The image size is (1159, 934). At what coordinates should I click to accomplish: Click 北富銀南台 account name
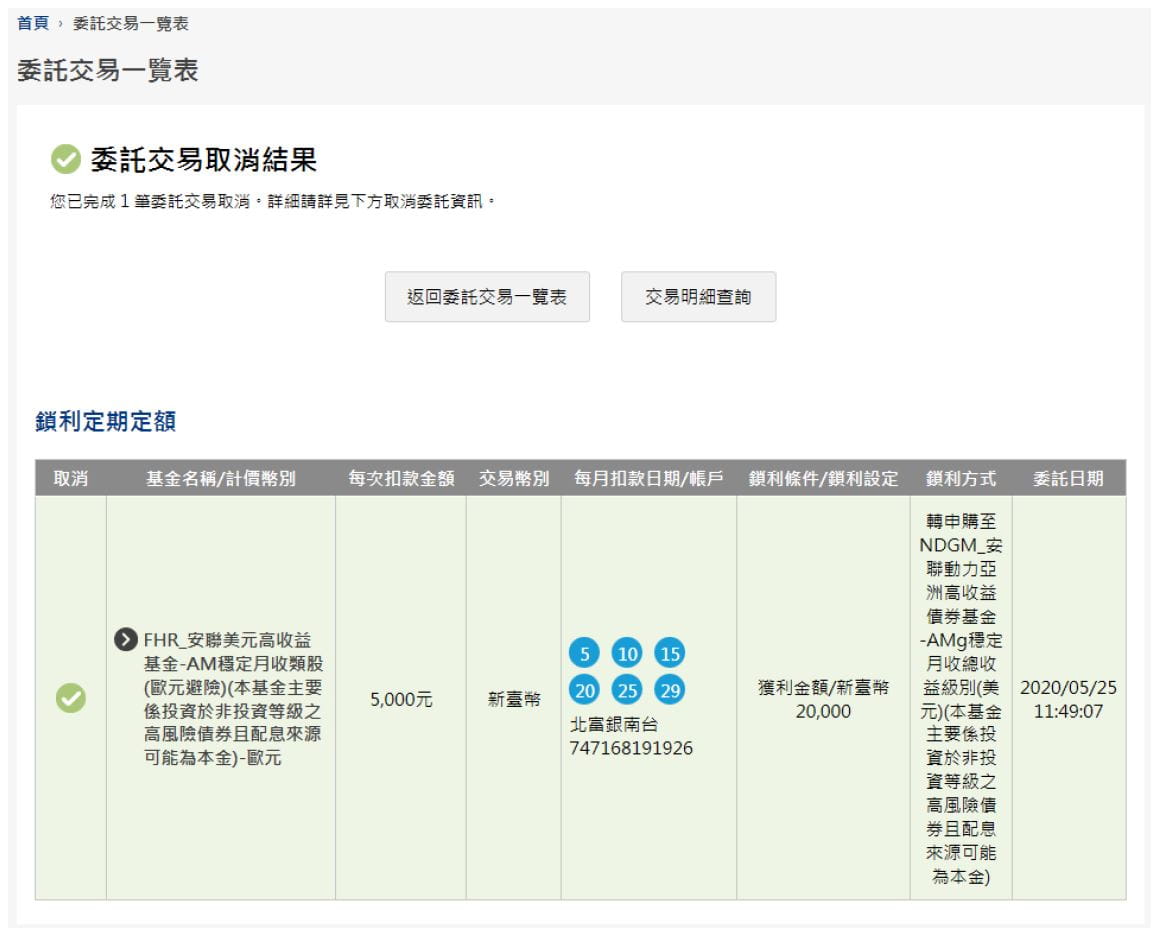(614, 724)
